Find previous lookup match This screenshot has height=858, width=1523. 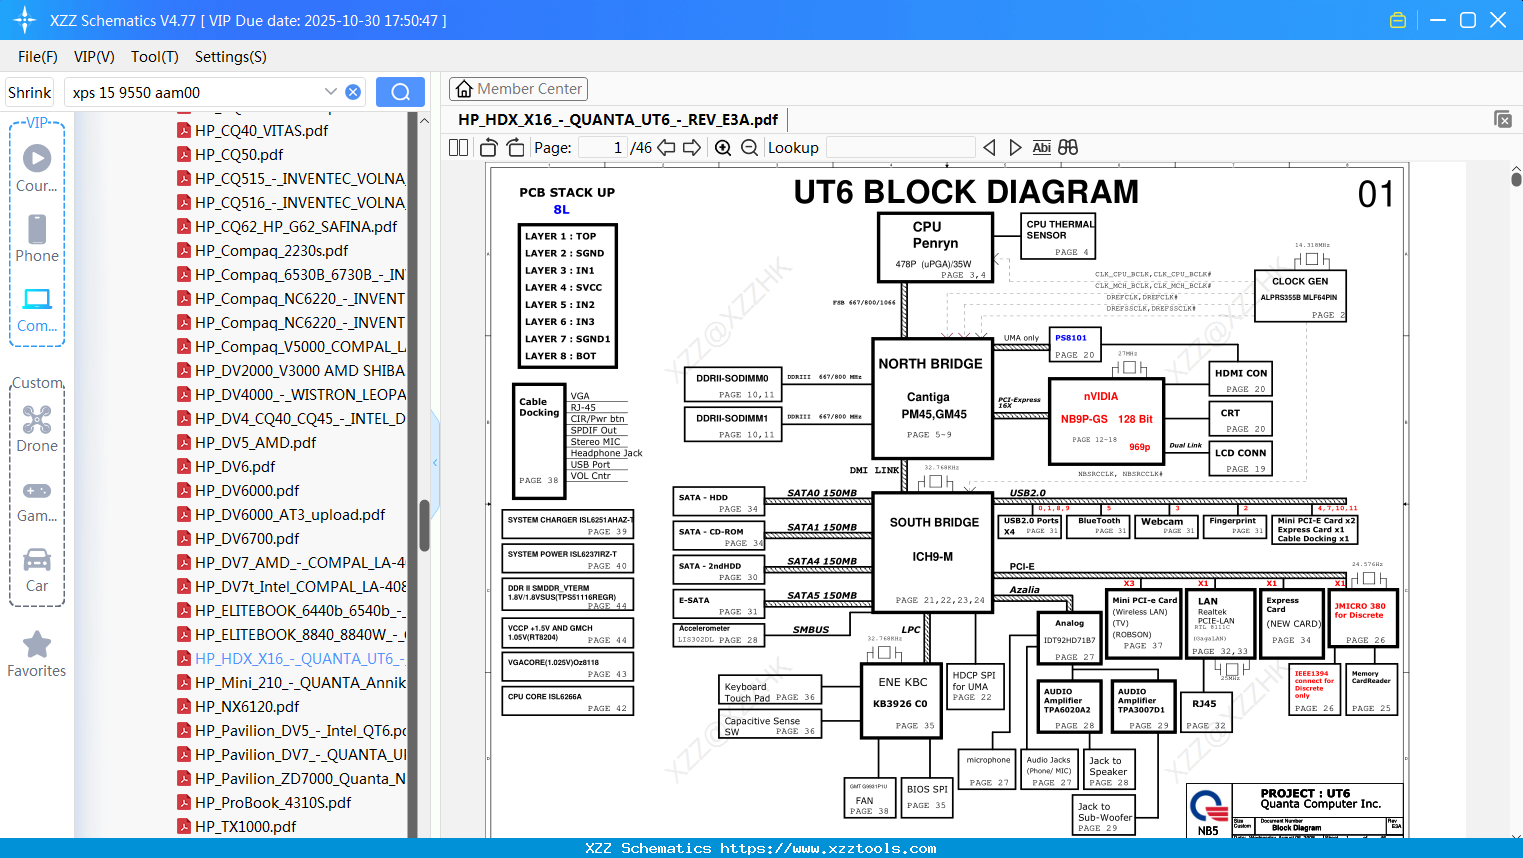(x=989, y=147)
